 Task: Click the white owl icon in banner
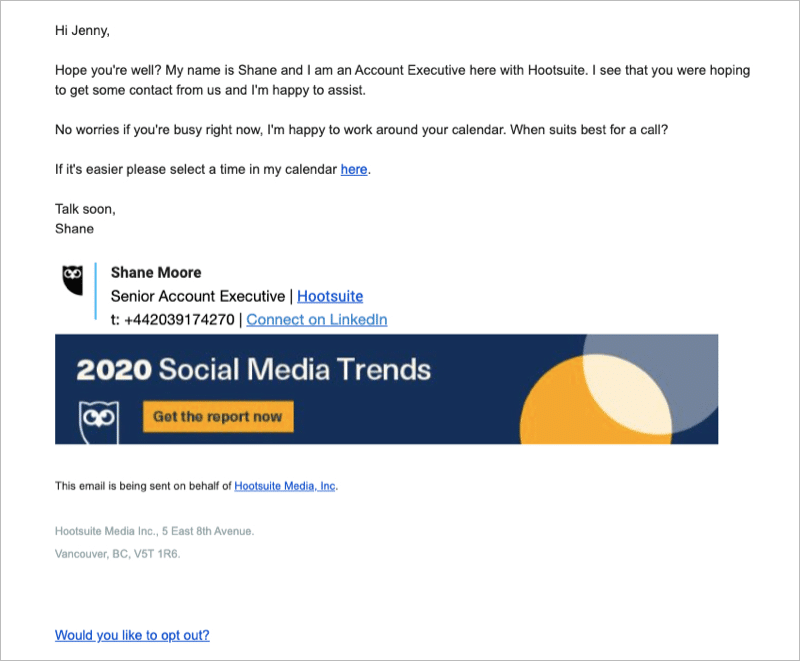pyautogui.click(x=99, y=422)
